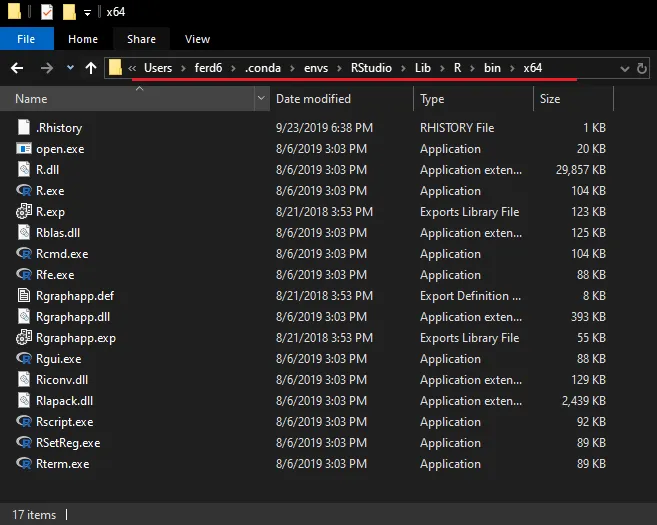
Task: Click the Rscript.exe icon in list
Action: 25,422
